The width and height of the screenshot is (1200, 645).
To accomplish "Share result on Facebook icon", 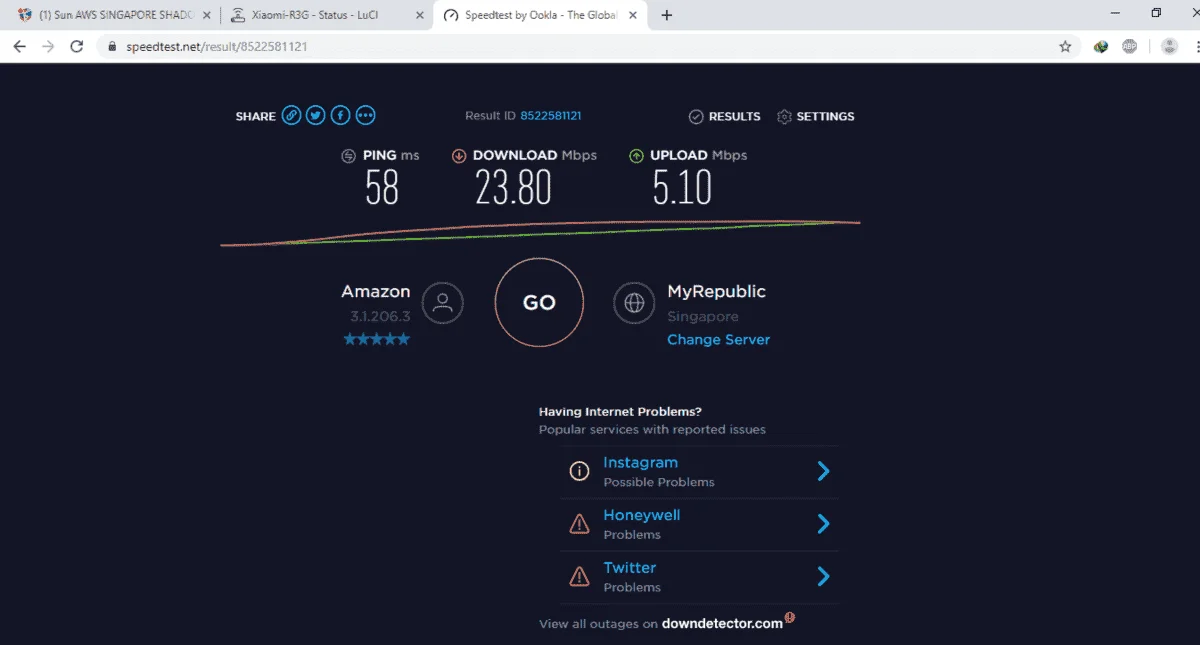I will point(341,116).
